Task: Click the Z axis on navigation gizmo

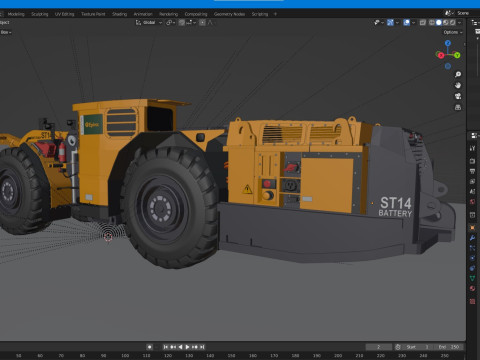Action: [448, 43]
